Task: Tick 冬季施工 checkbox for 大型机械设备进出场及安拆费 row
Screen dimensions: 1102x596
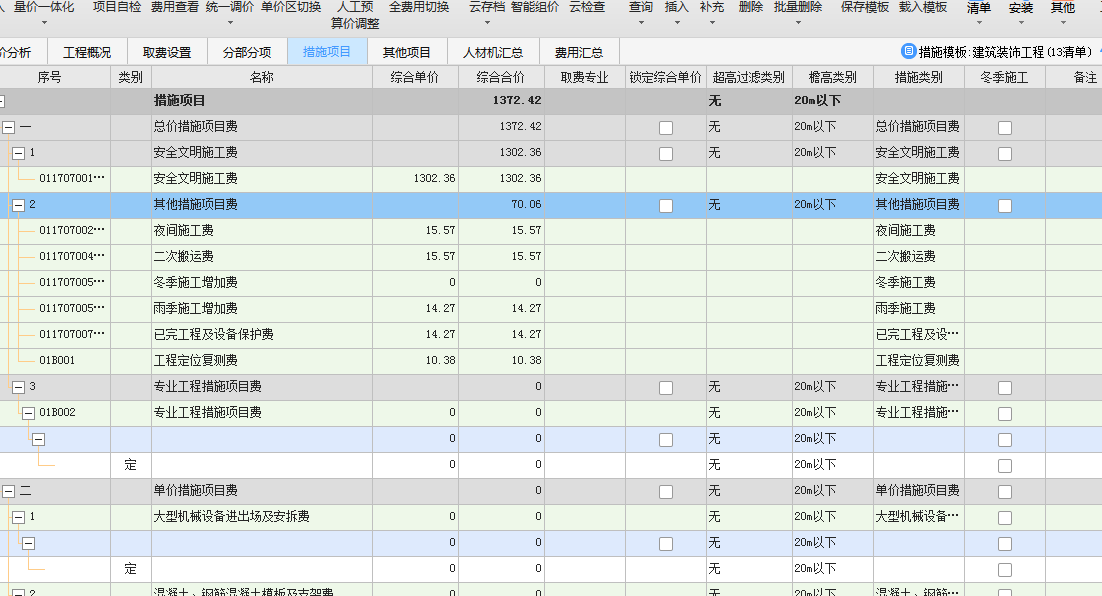Action: [x=1005, y=517]
